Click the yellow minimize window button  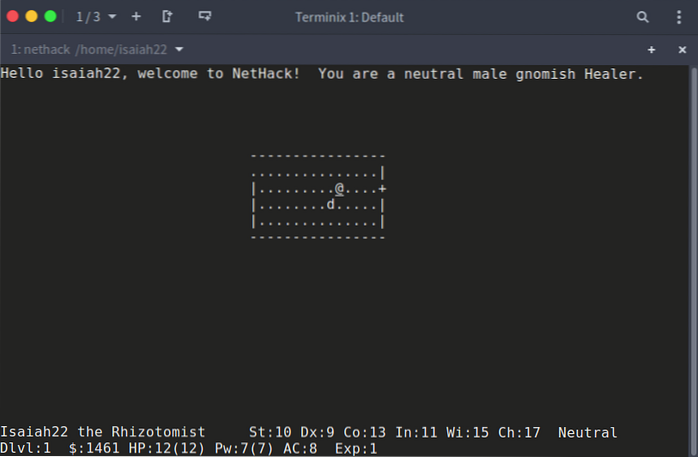click(x=31, y=17)
